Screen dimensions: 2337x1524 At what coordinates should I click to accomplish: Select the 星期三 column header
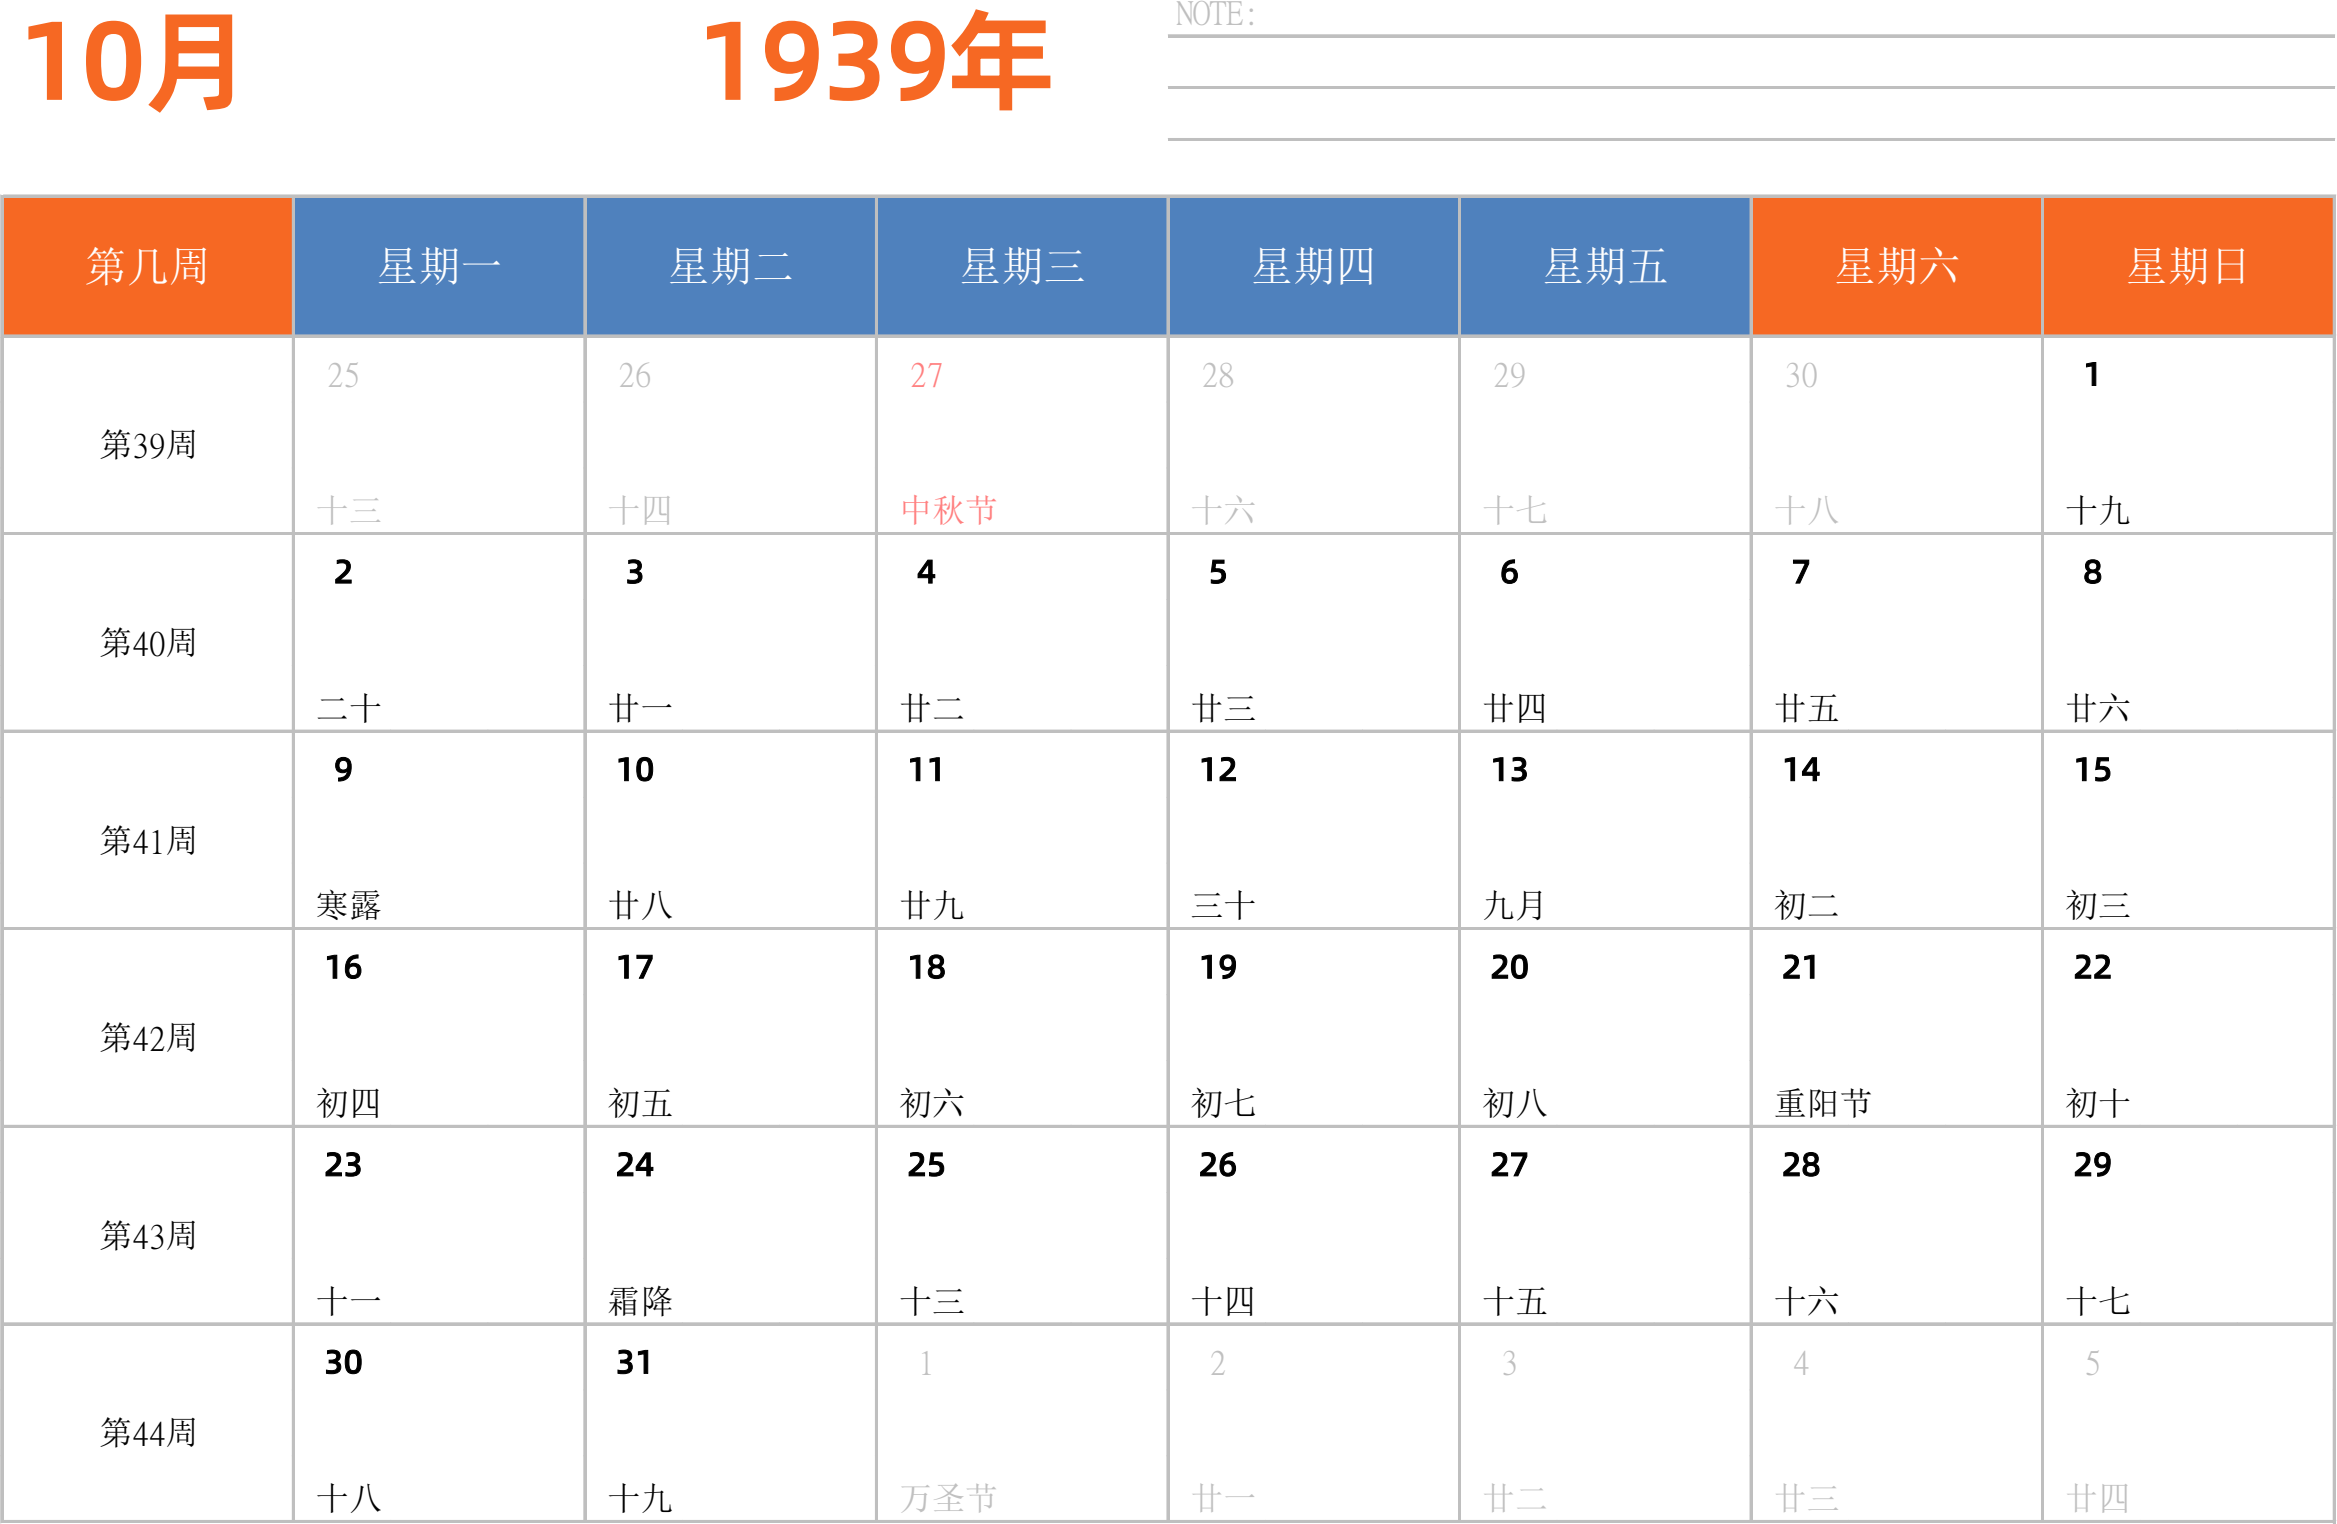click(1022, 266)
